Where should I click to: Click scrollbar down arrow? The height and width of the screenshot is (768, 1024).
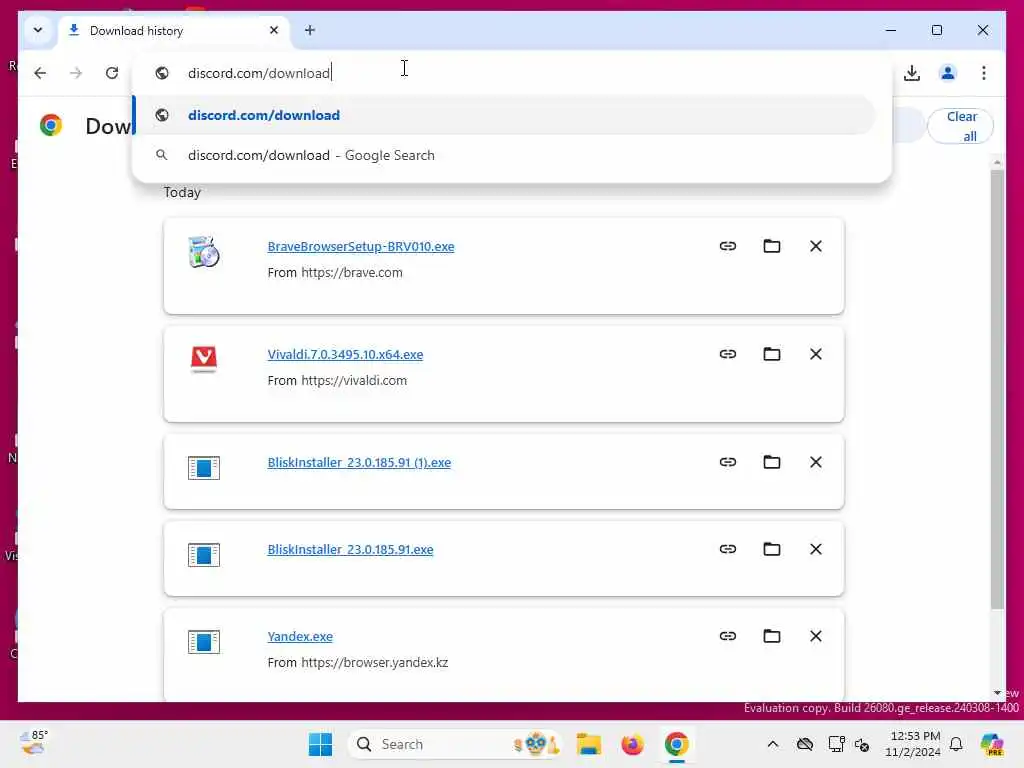point(997,692)
